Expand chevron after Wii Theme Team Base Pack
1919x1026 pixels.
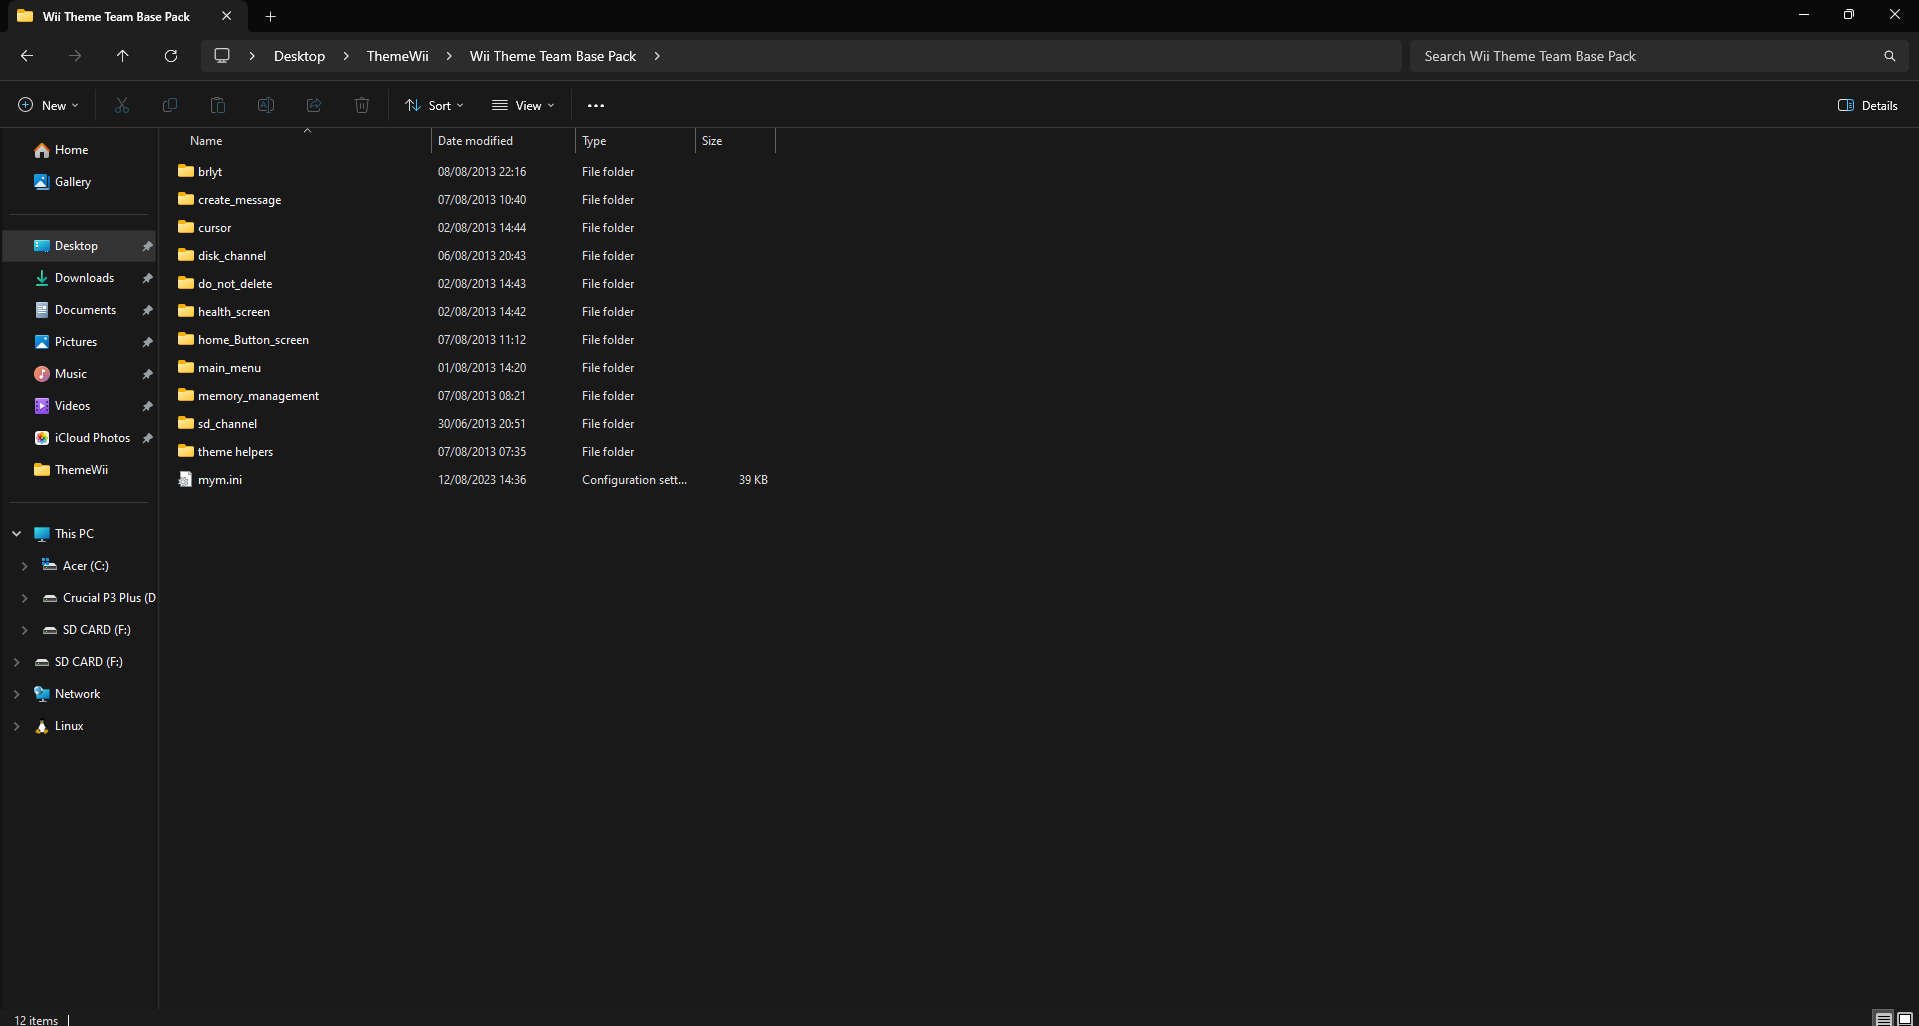point(657,56)
